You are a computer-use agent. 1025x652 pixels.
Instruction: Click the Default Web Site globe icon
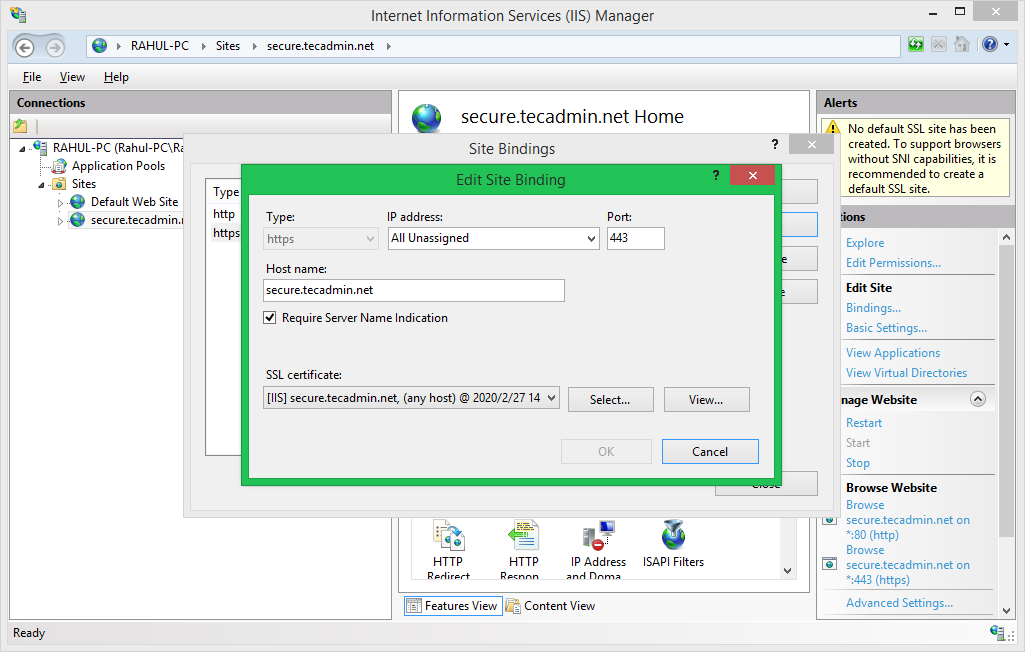tap(78, 201)
